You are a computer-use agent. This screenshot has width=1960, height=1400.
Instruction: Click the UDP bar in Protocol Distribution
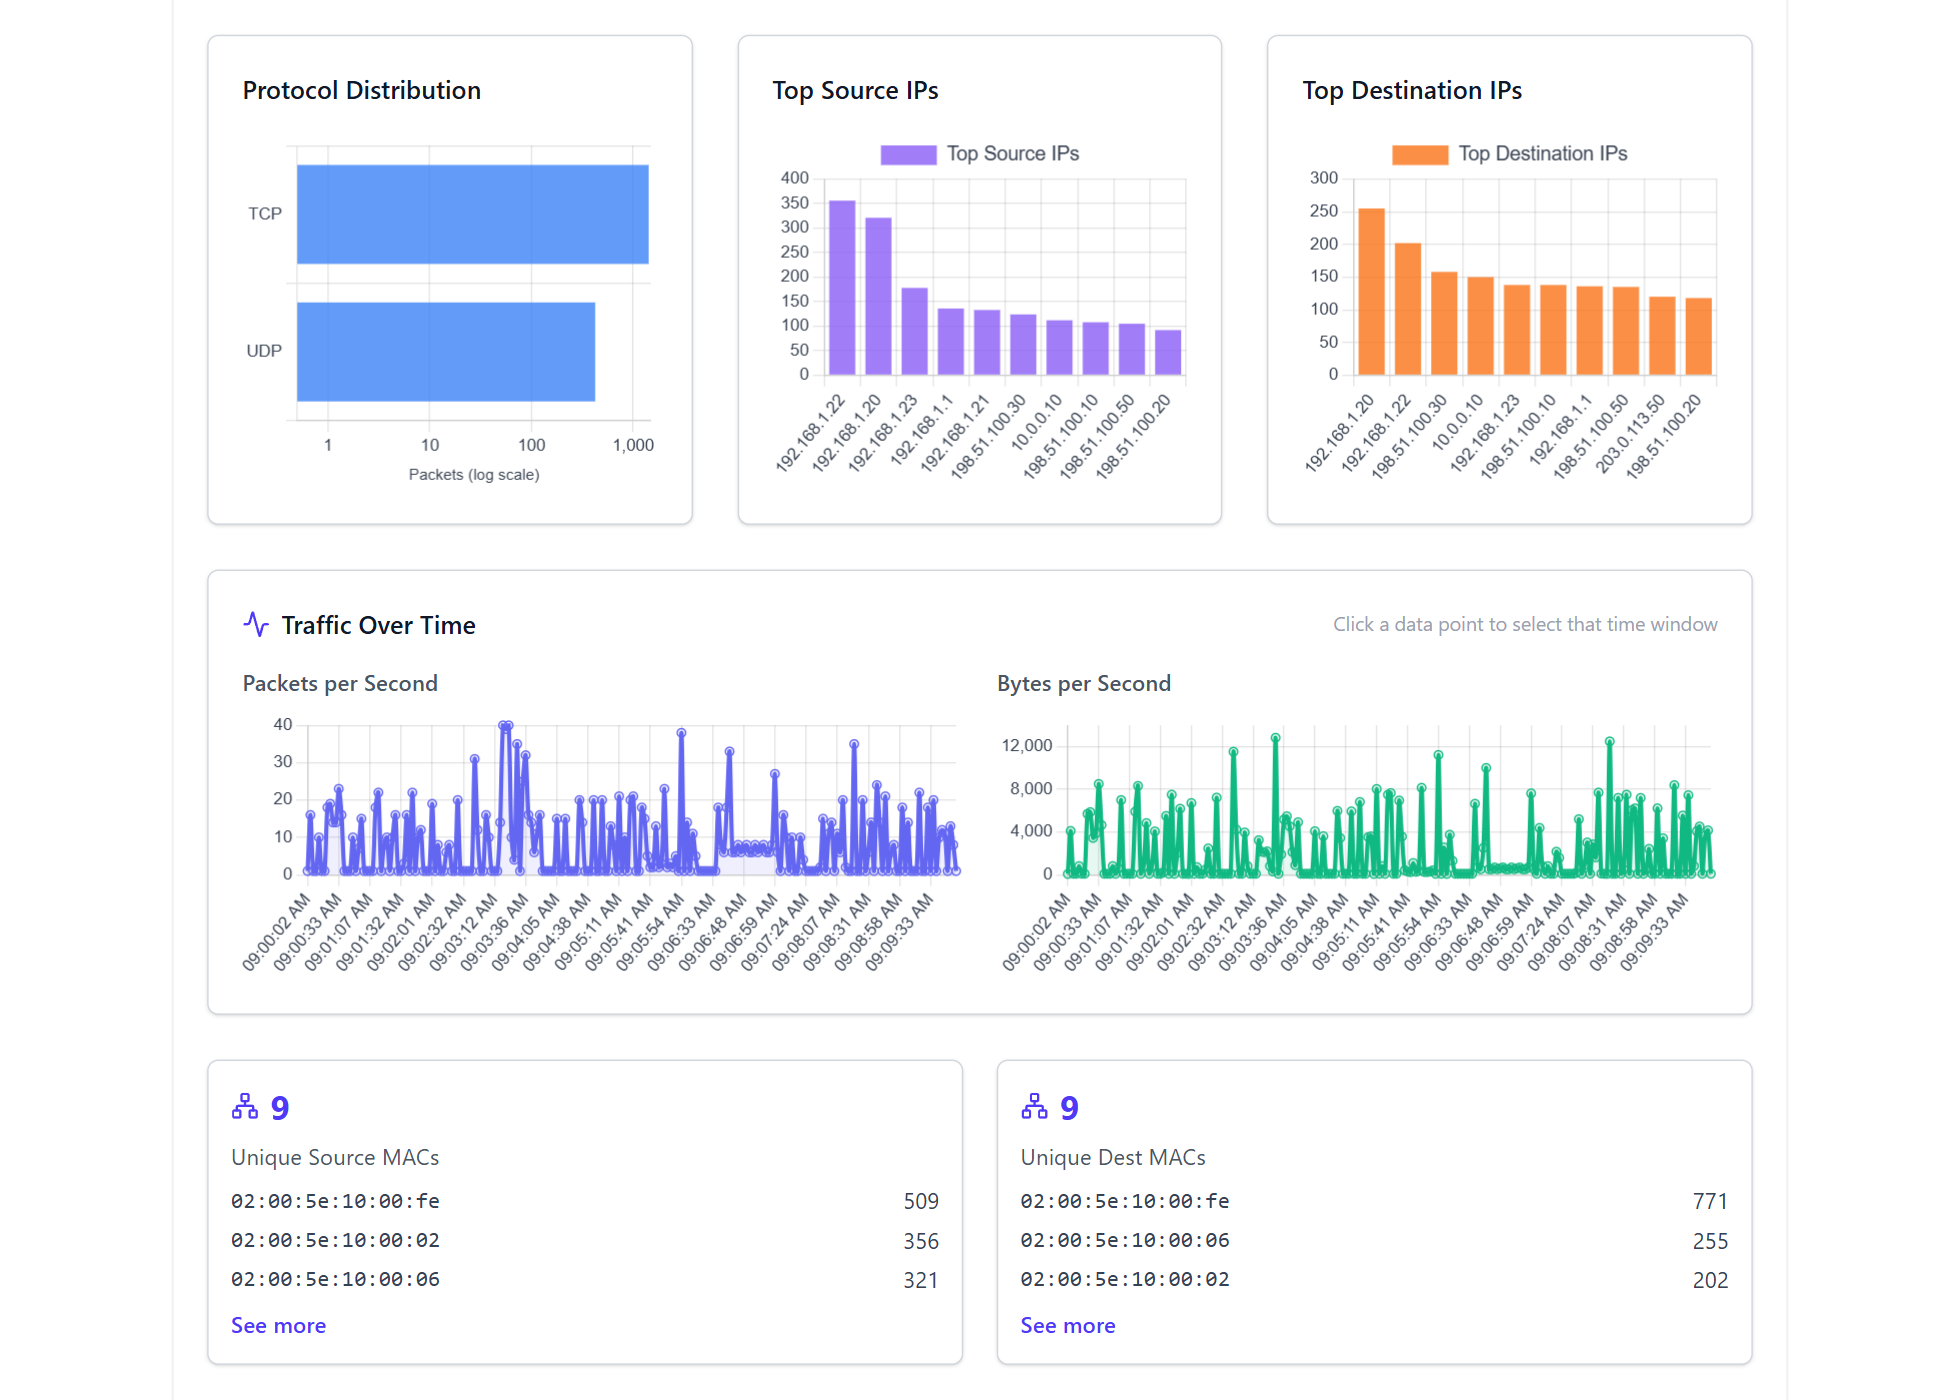446,351
